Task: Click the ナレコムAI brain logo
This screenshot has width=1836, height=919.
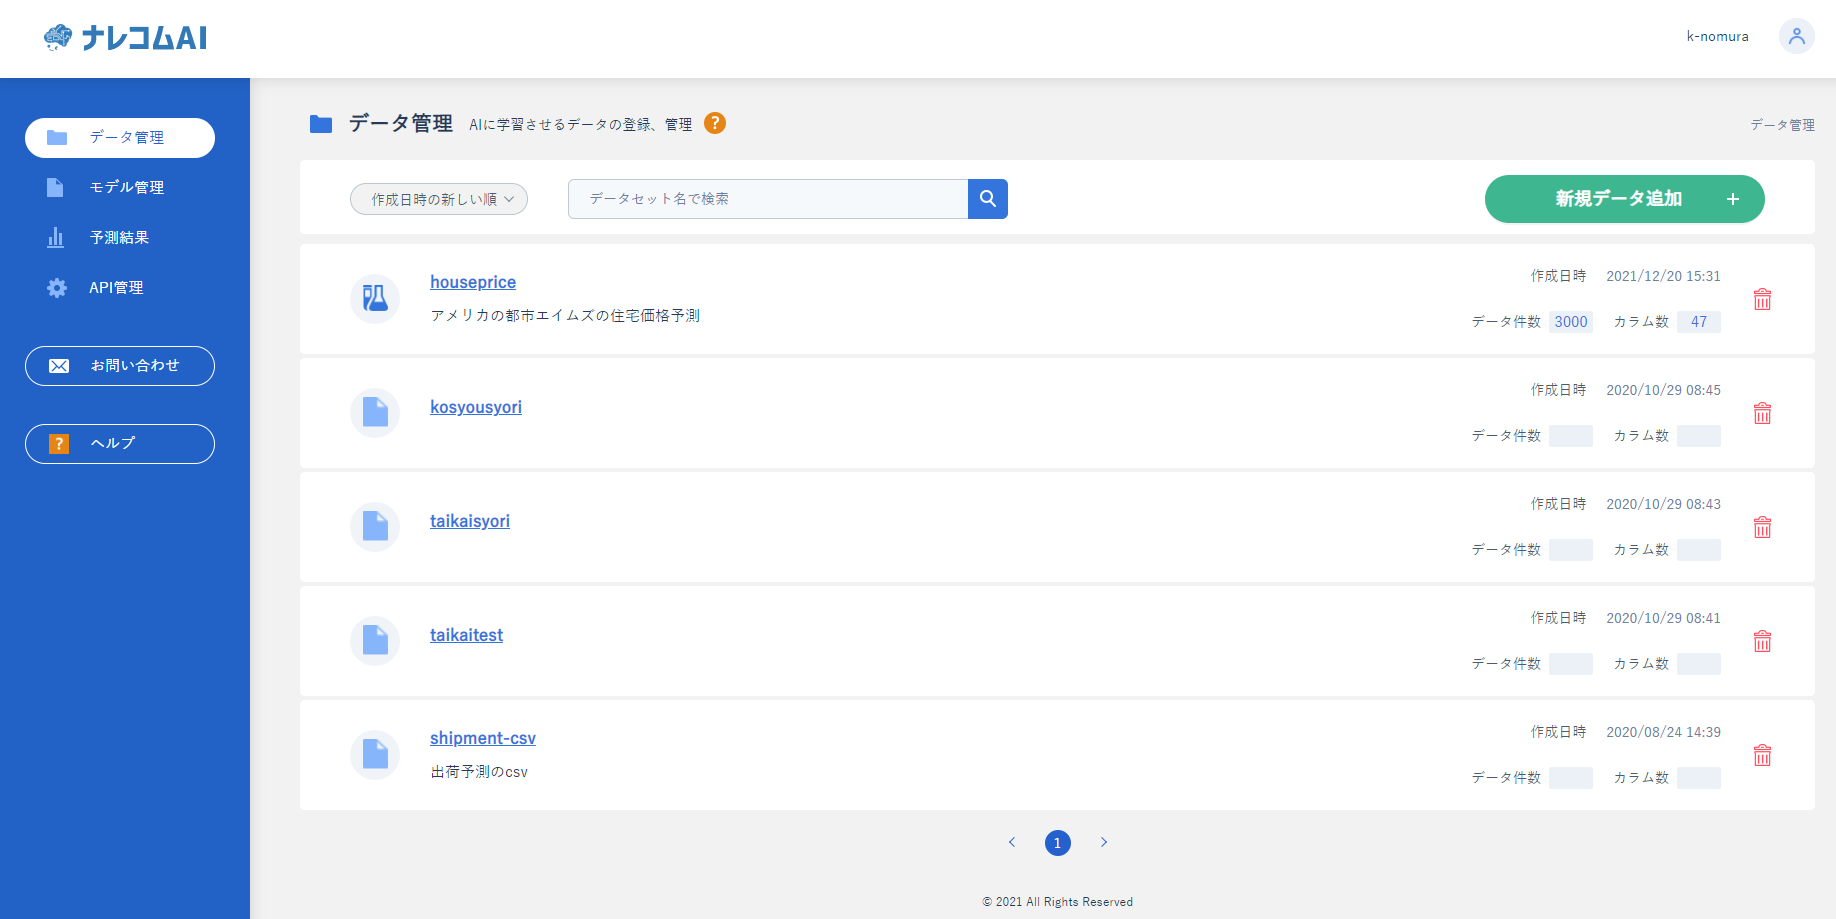Action: click(58, 37)
